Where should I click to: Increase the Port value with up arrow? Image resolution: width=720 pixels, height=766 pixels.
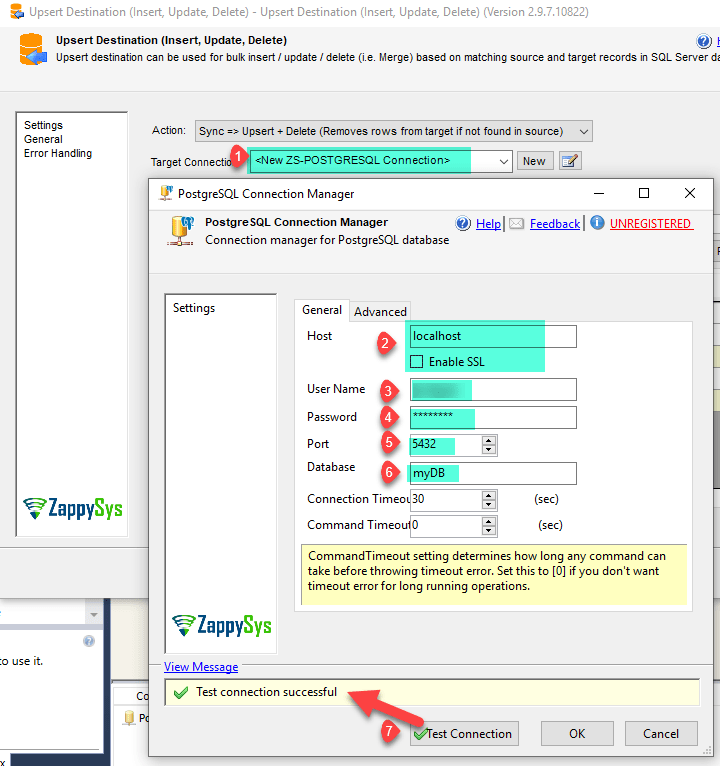488,440
